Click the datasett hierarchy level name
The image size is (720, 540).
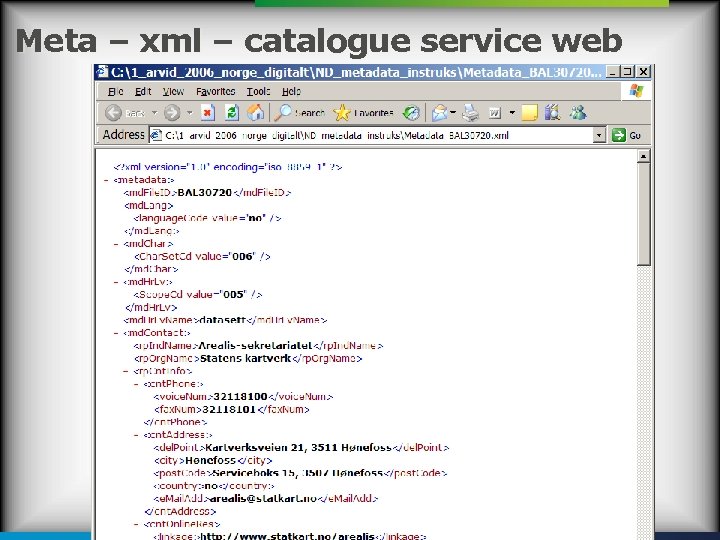coord(223,320)
